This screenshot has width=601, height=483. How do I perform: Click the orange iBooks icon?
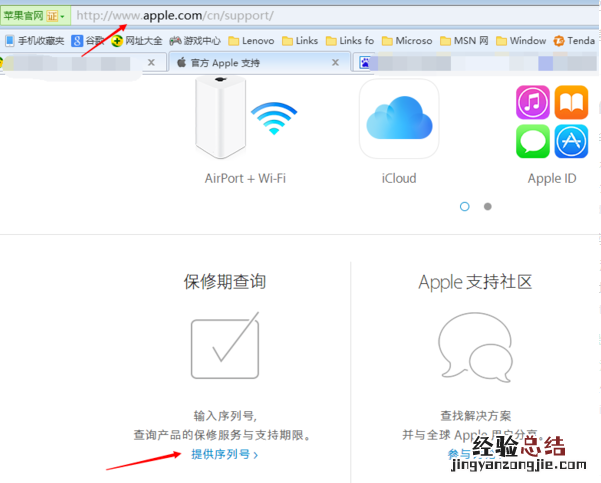pos(571,102)
